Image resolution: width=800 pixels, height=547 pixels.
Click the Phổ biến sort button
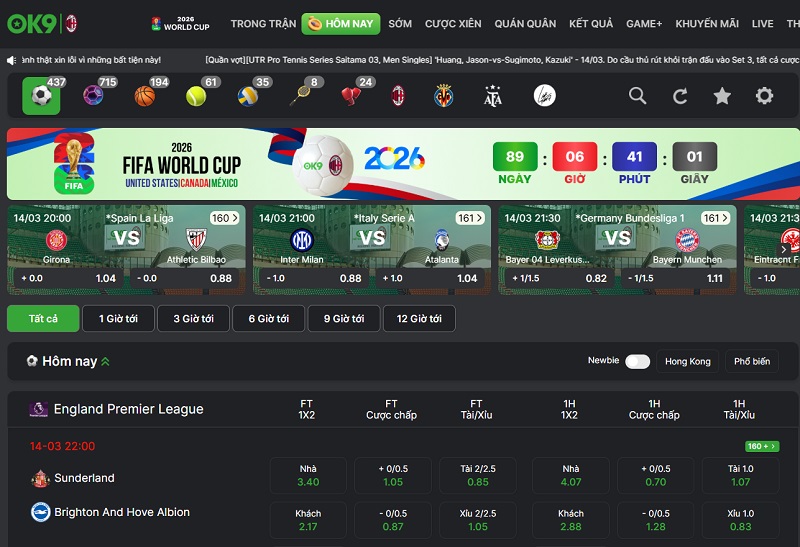tap(752, 361)
